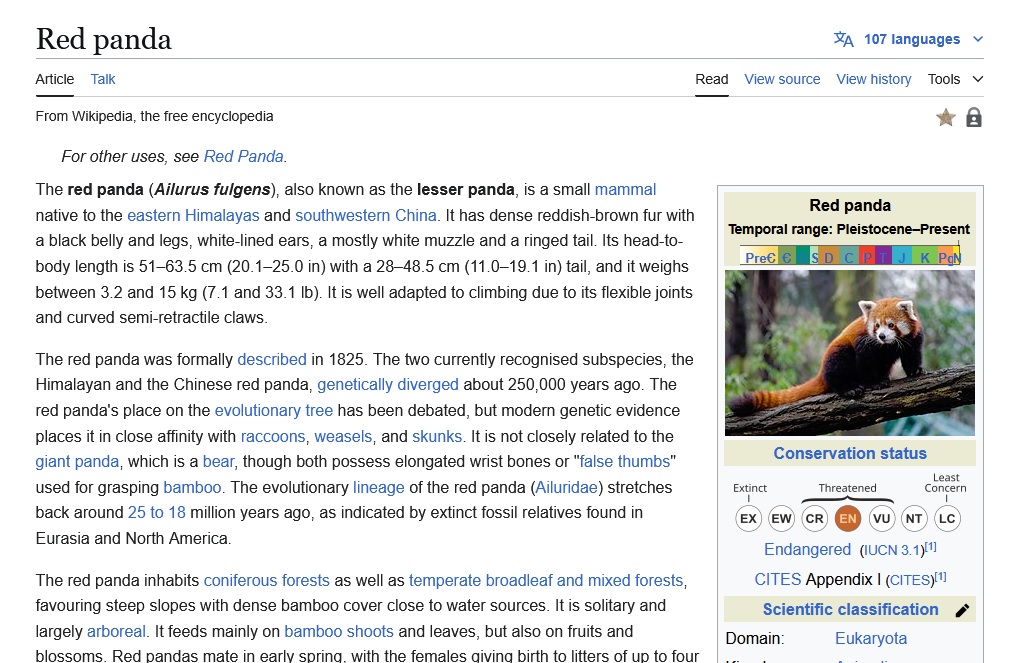Click citation [1] after IUCN 3.1
This screenshot has height=663, width=1014.
pos(931,547)
